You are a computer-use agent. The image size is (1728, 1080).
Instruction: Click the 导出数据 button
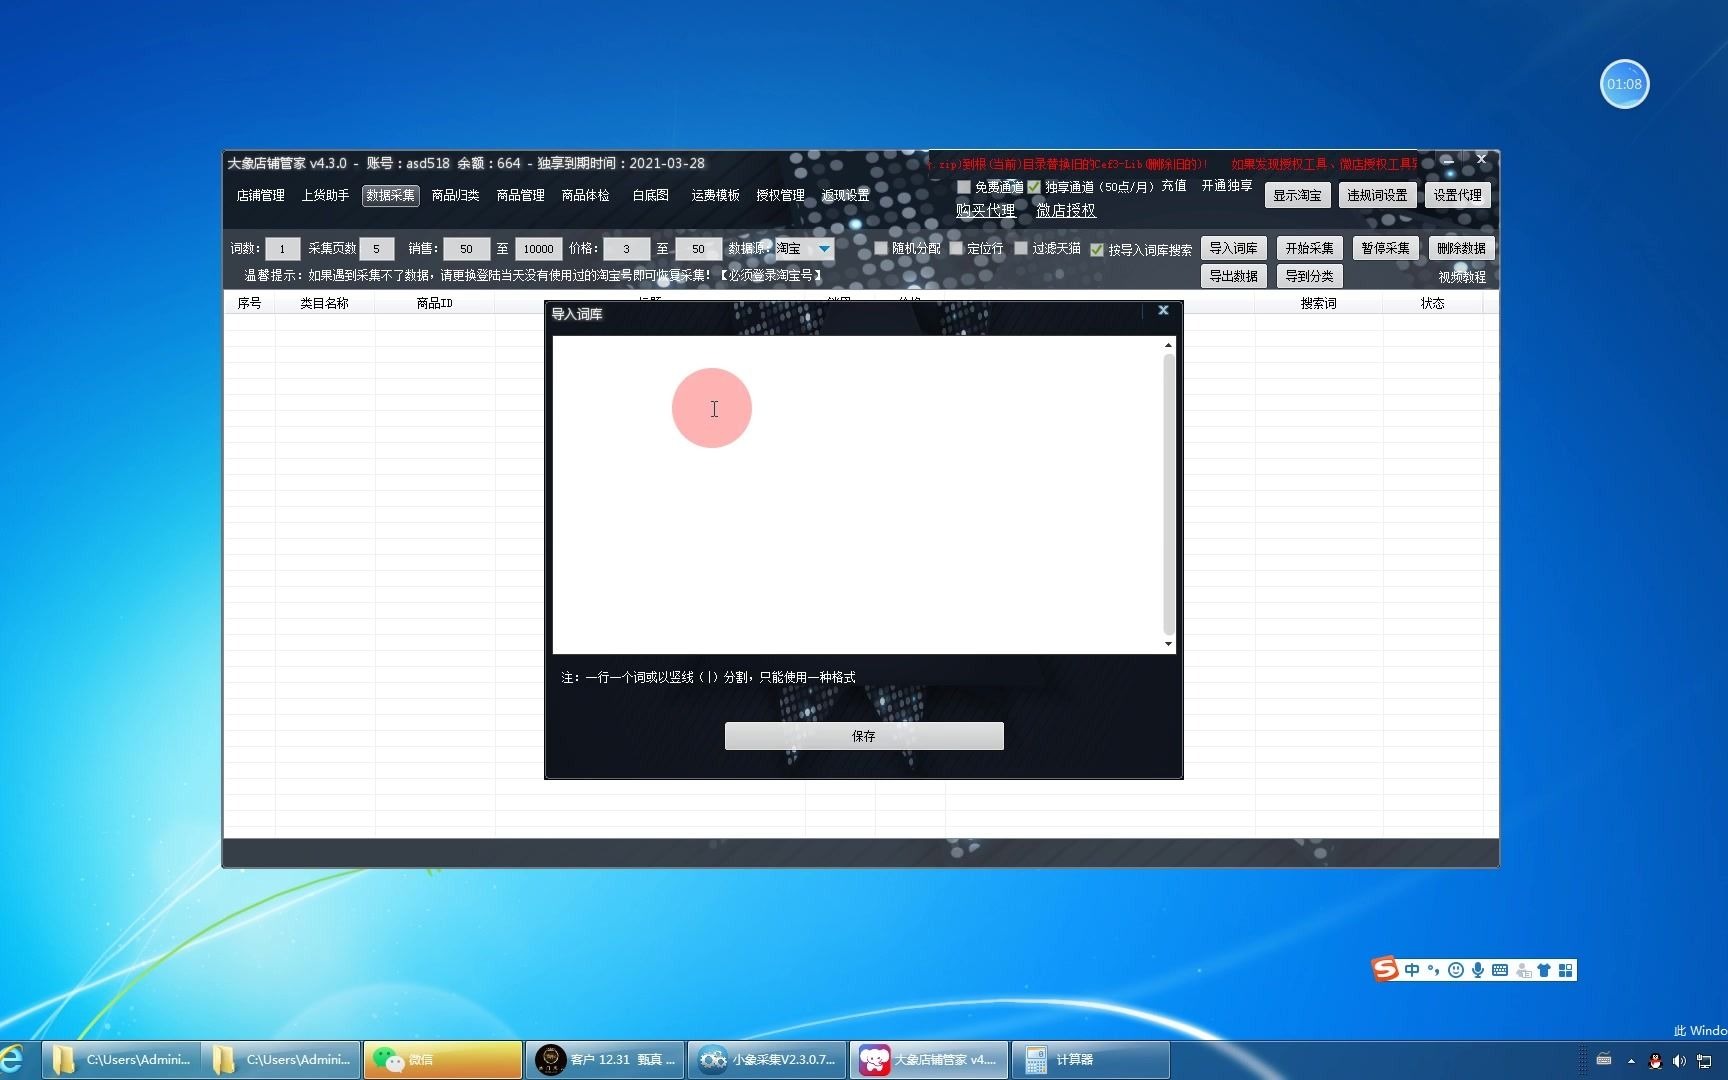point(1233,276)
